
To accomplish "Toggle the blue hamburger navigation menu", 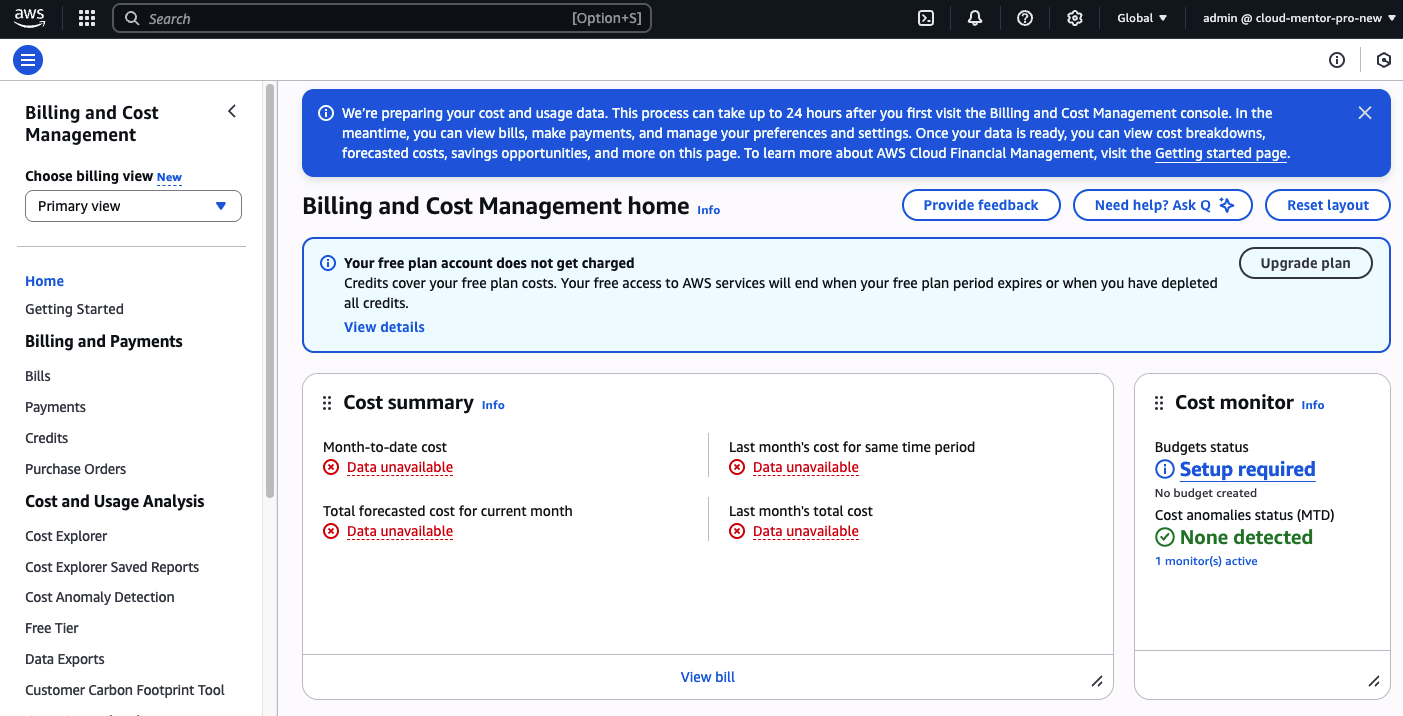I will 28,60.
